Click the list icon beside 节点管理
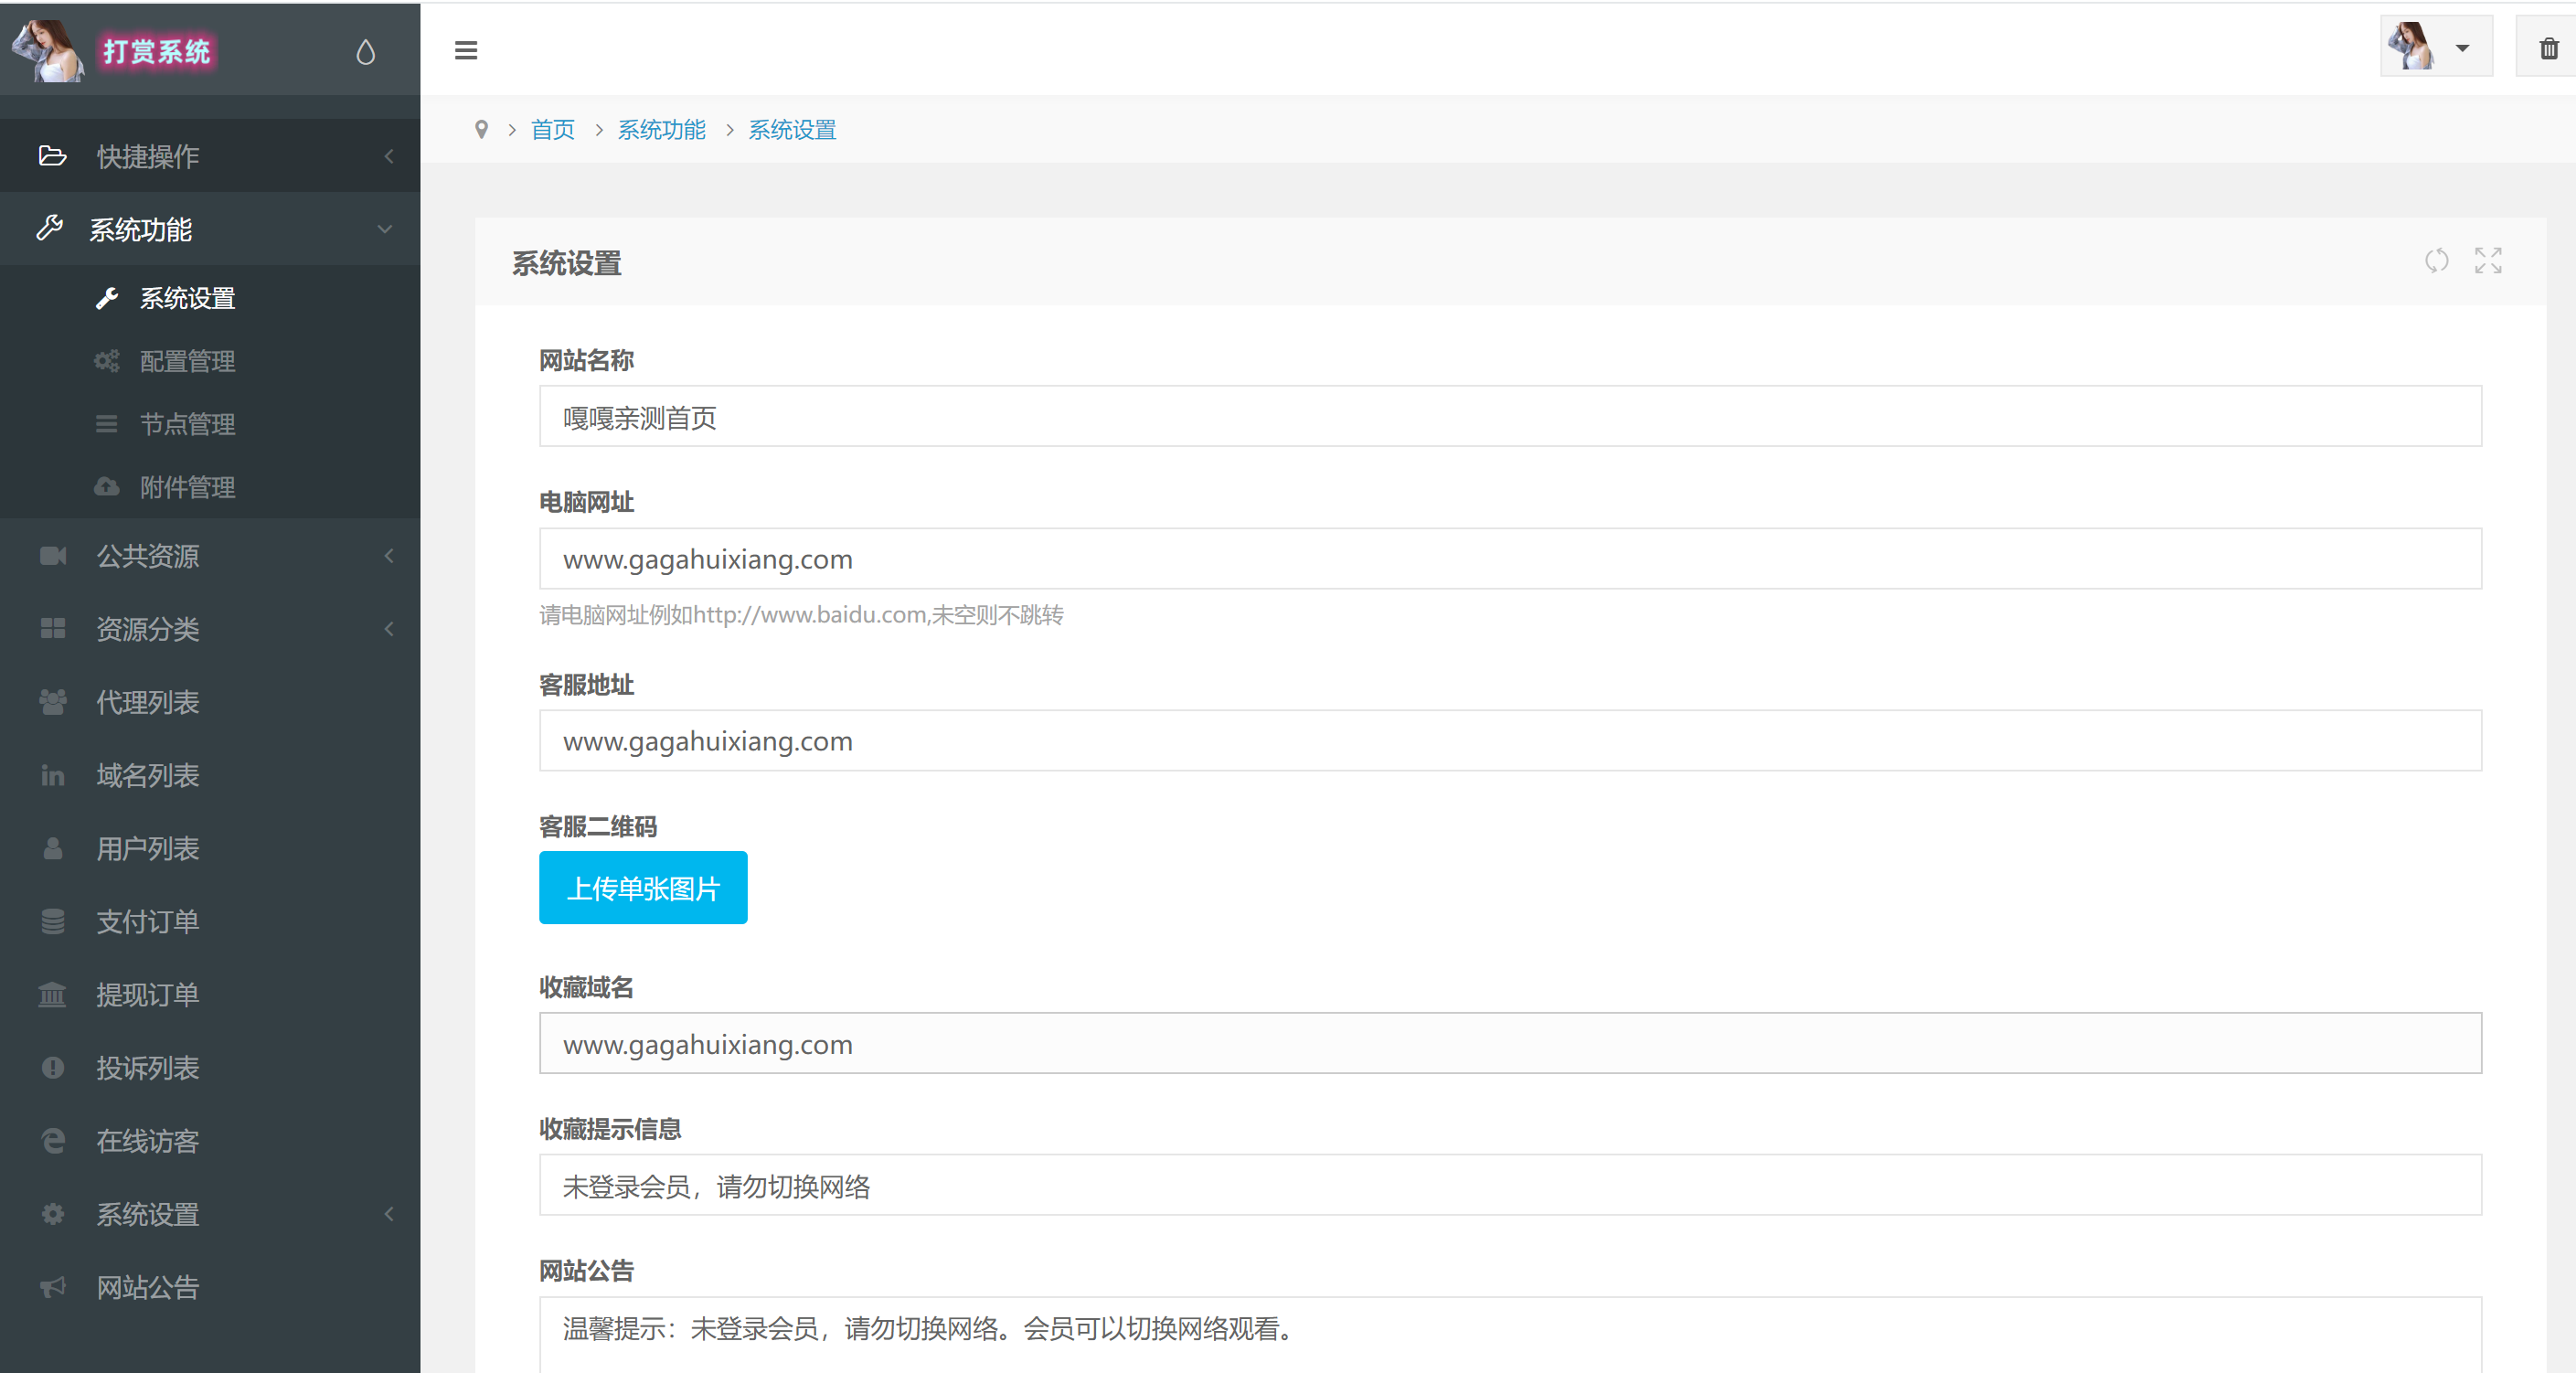Viewport: 2576px width, 1373px height. coord(107,424)
